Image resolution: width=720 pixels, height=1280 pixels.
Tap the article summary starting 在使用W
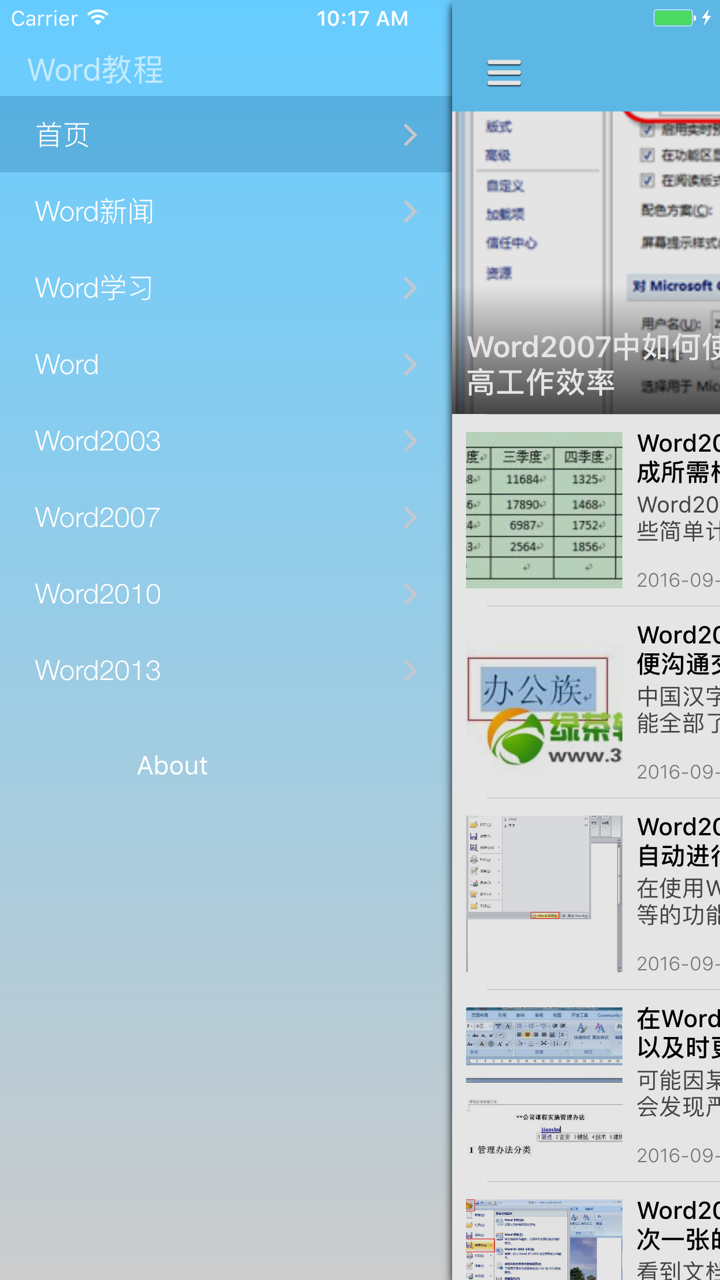[678, 901]
